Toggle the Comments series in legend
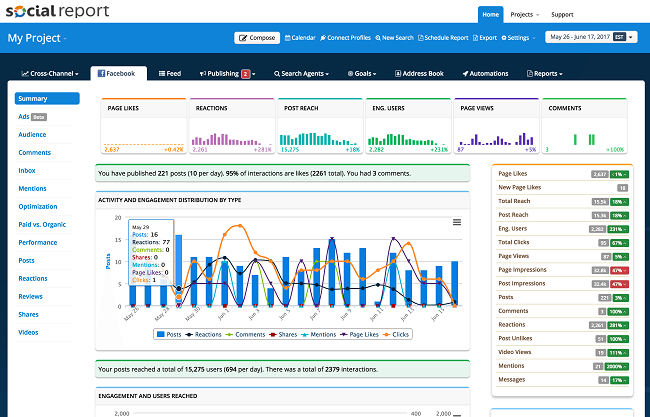 tap(245, 335)
